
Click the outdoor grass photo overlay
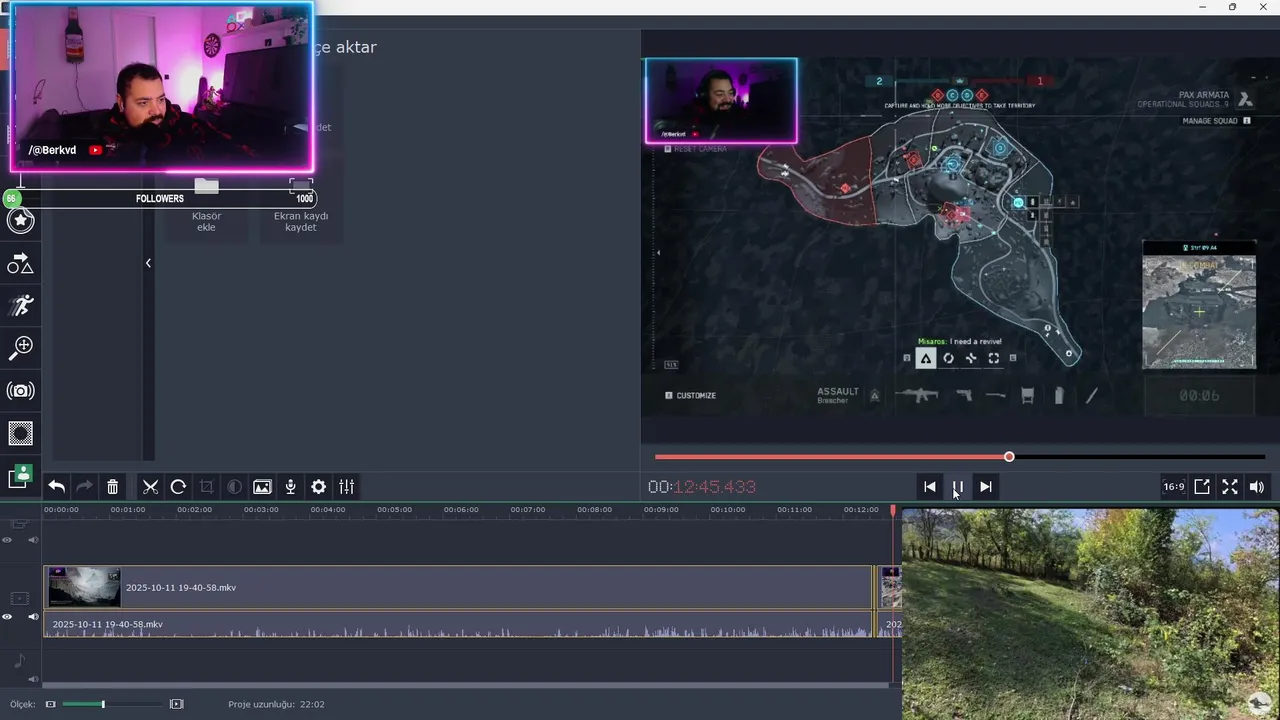coord(1090,614)
